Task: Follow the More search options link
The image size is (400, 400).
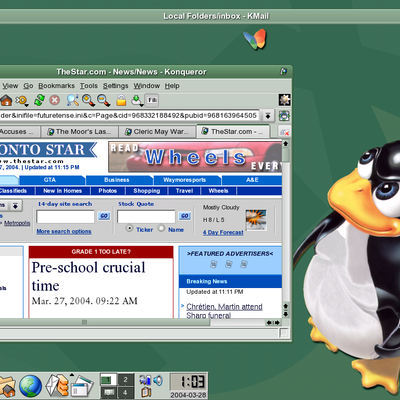Action: click(x=64, y=231)
